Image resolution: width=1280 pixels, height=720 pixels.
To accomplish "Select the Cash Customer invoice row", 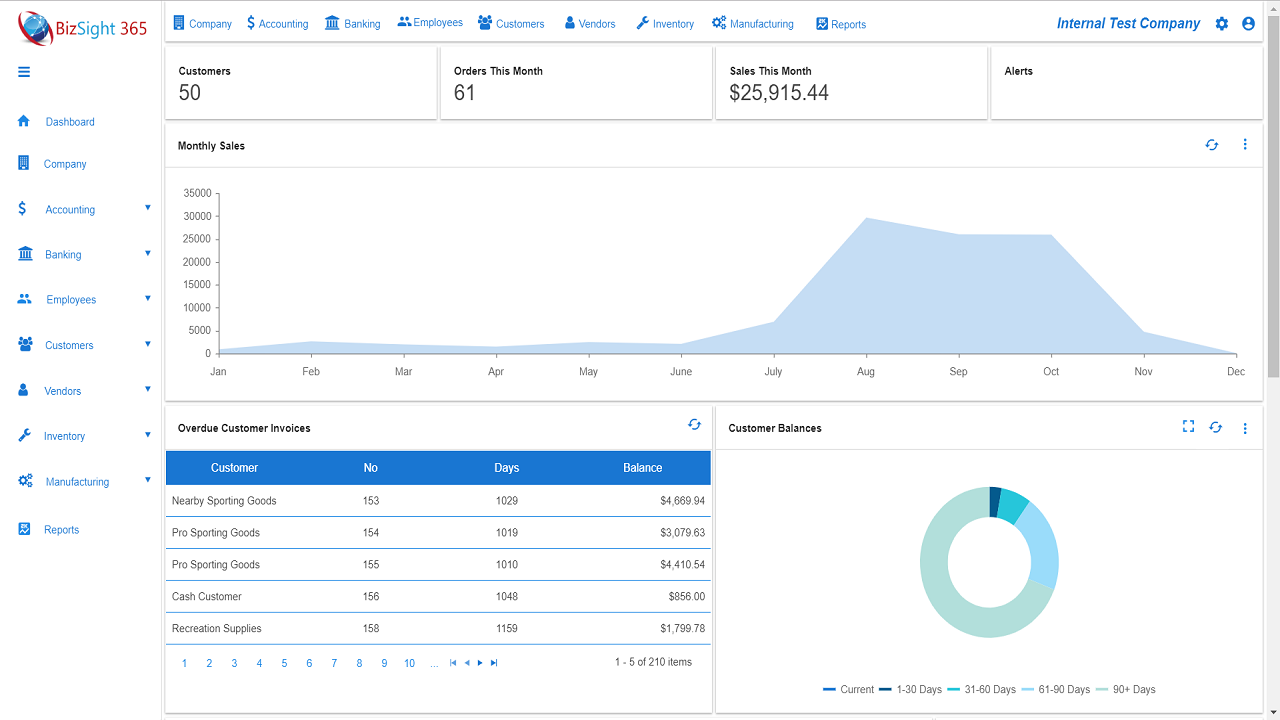I will coord(438,597).
